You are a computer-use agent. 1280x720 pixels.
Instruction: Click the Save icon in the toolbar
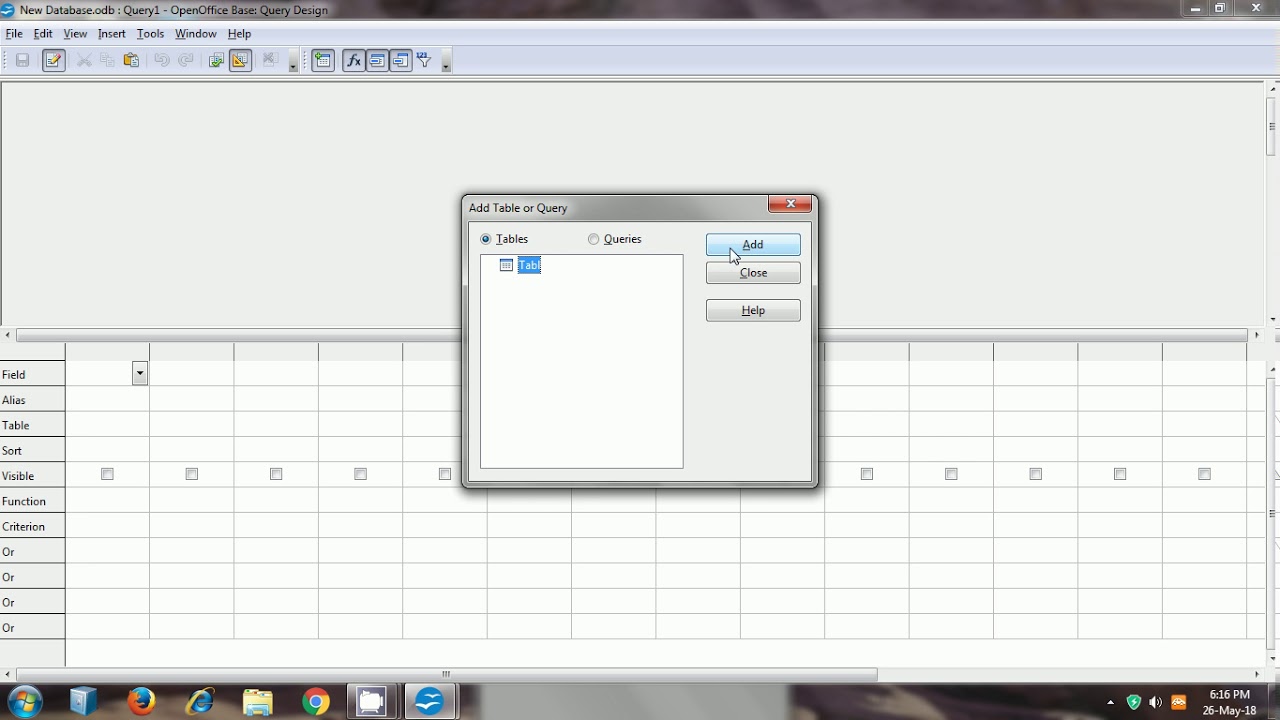[x=22, y=61]
